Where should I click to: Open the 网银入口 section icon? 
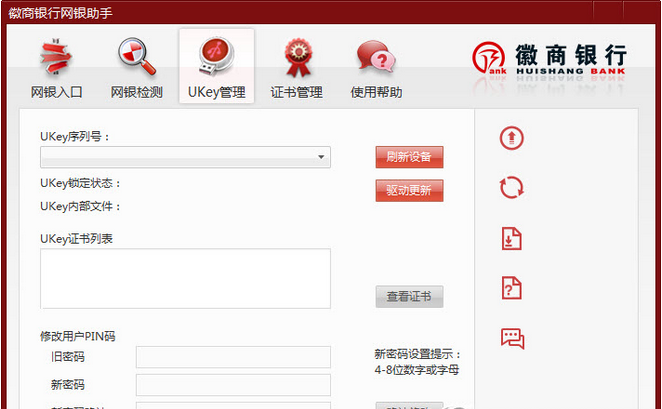(57, 58)
